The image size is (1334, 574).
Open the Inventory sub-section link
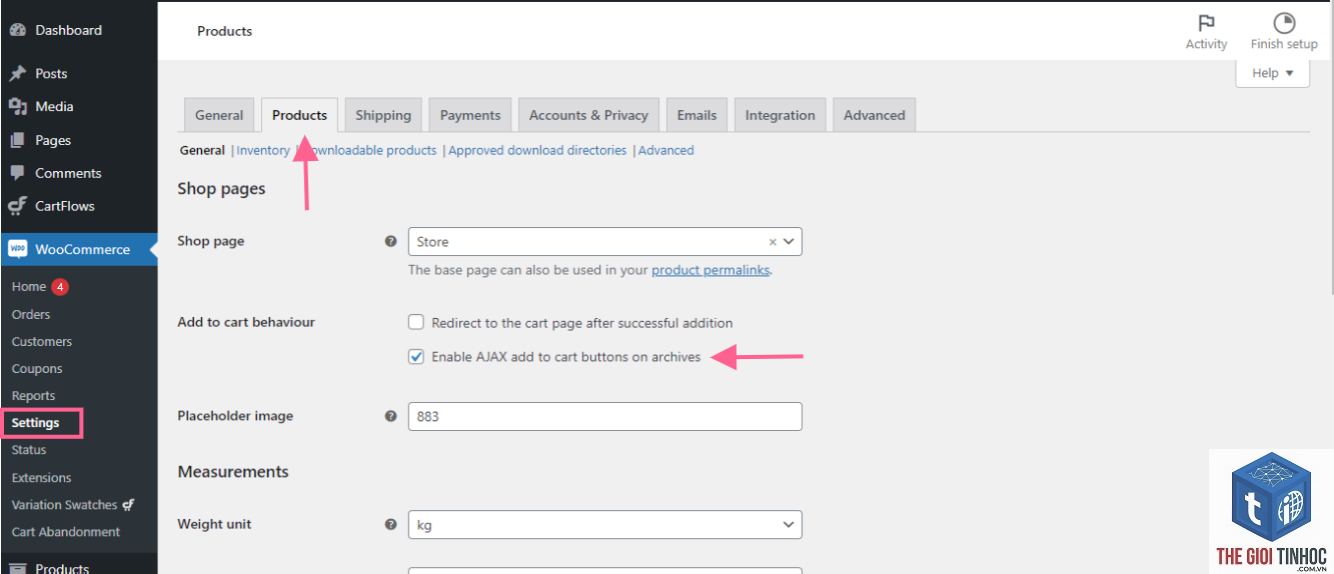[263, 150]
